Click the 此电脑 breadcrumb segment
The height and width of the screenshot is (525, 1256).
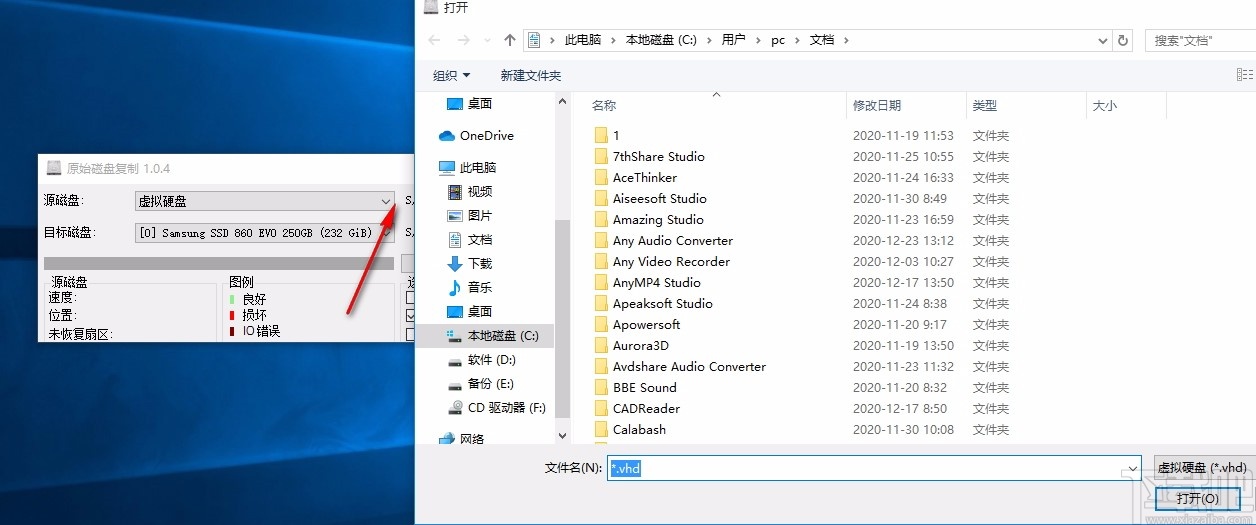pos(583,40)
